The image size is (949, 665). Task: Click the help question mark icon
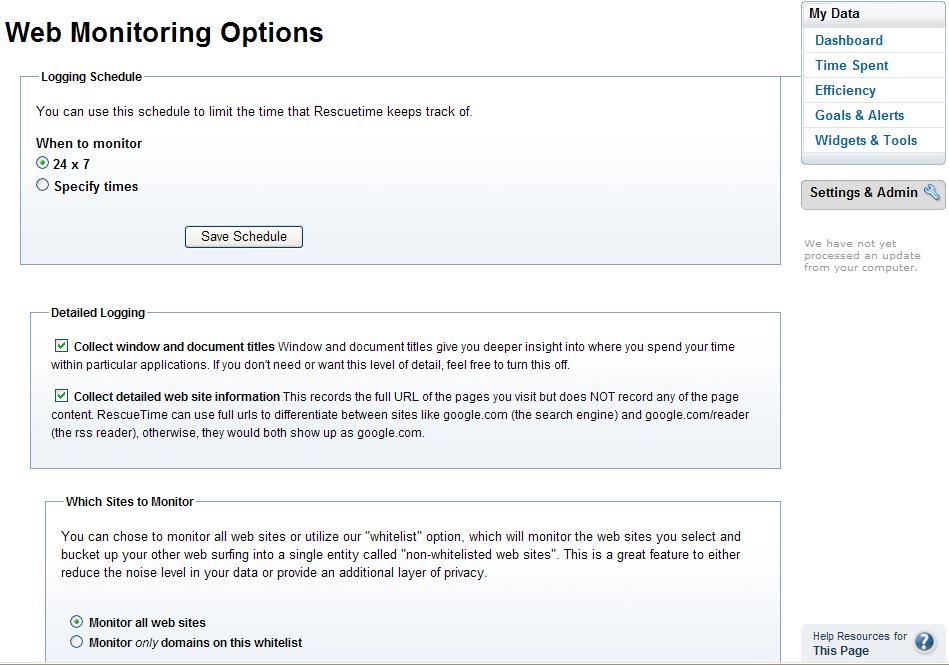point(924,642)
